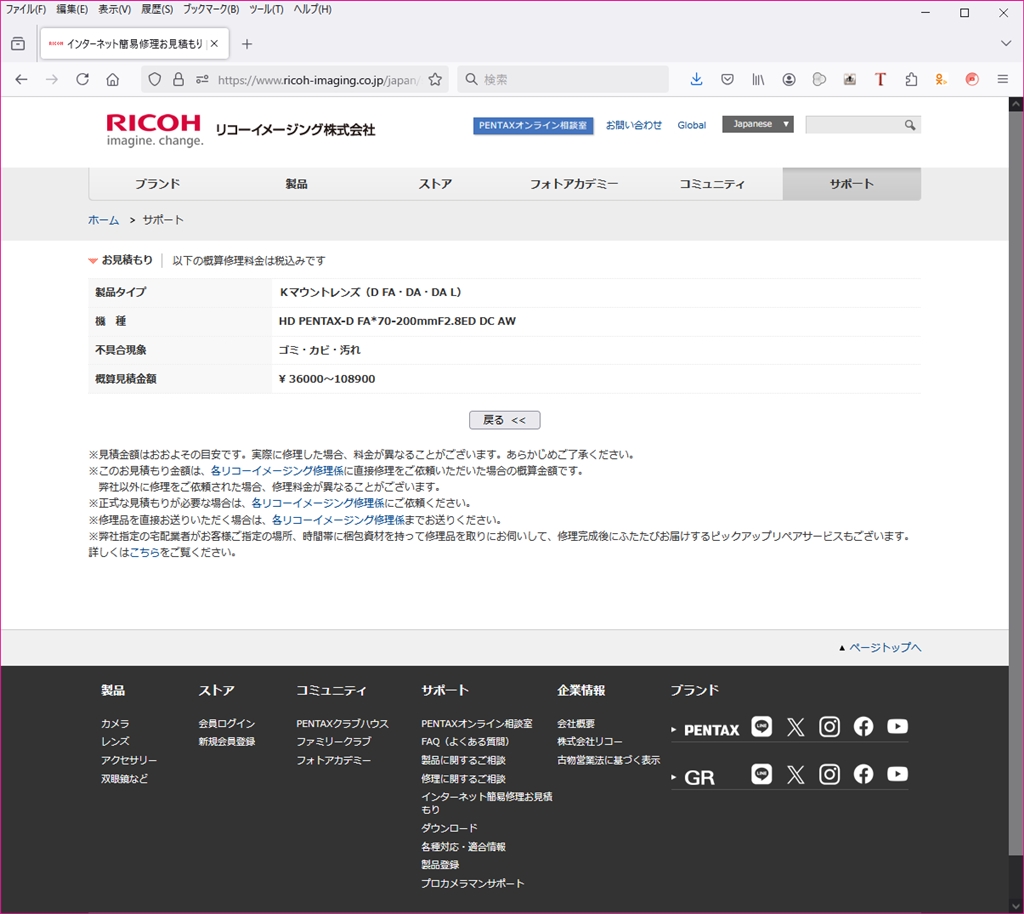Select the ブランド navigation tab
Viewport: 1024px width, 914px height.
point(157,184)
